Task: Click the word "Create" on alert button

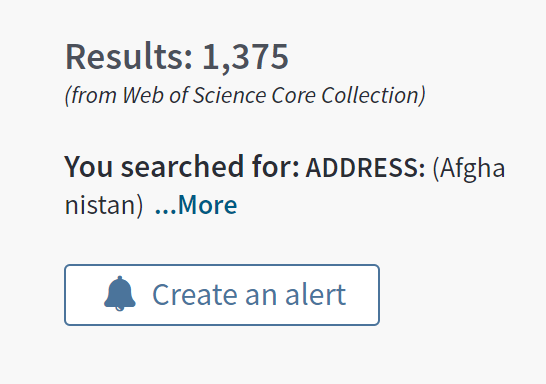Action: (x=195, y=295)
